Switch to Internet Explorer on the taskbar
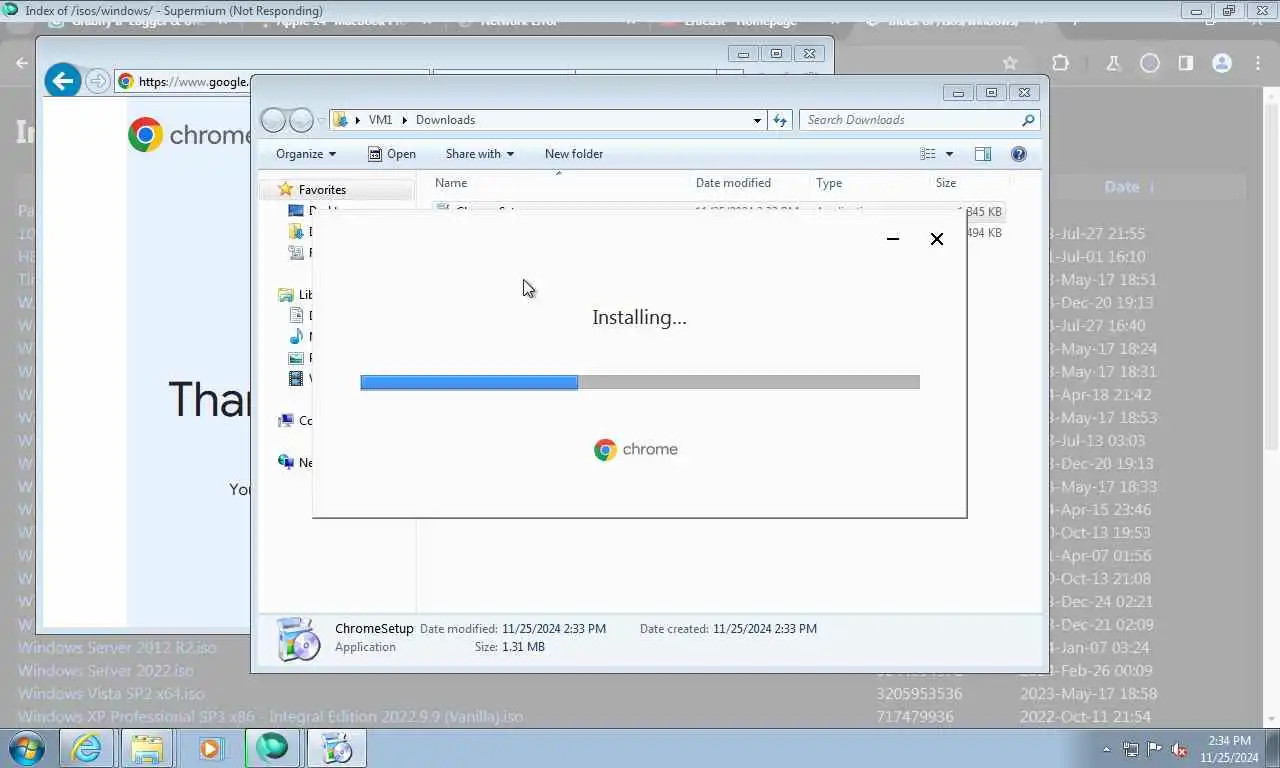The image size is (1280, 768). click(86, 748)
